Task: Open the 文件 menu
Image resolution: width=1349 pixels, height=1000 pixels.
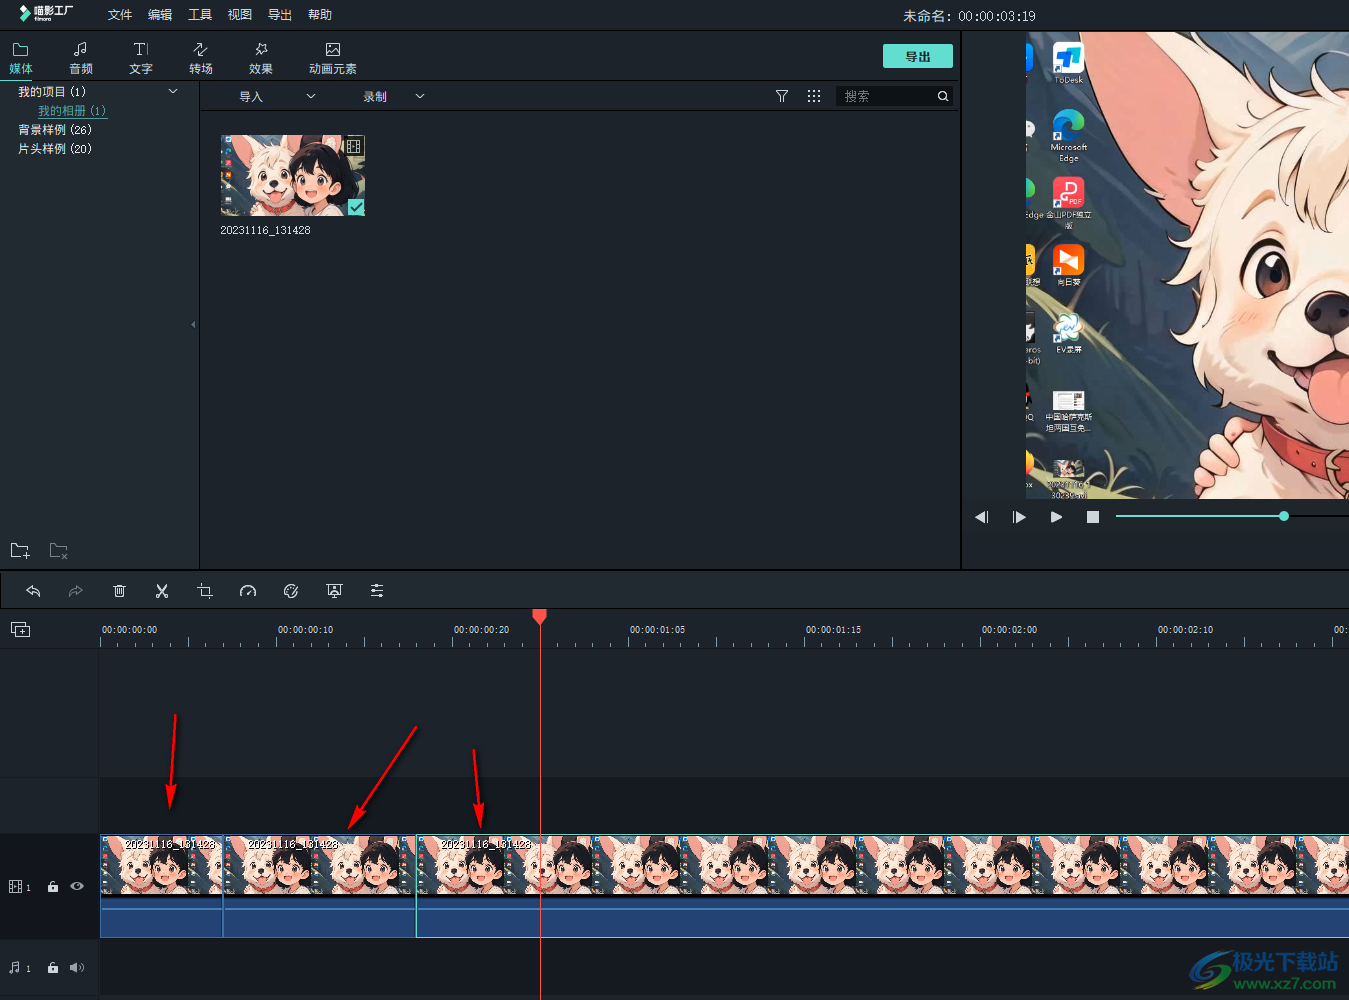Action: pyautogui.click(x=120, y=15)
